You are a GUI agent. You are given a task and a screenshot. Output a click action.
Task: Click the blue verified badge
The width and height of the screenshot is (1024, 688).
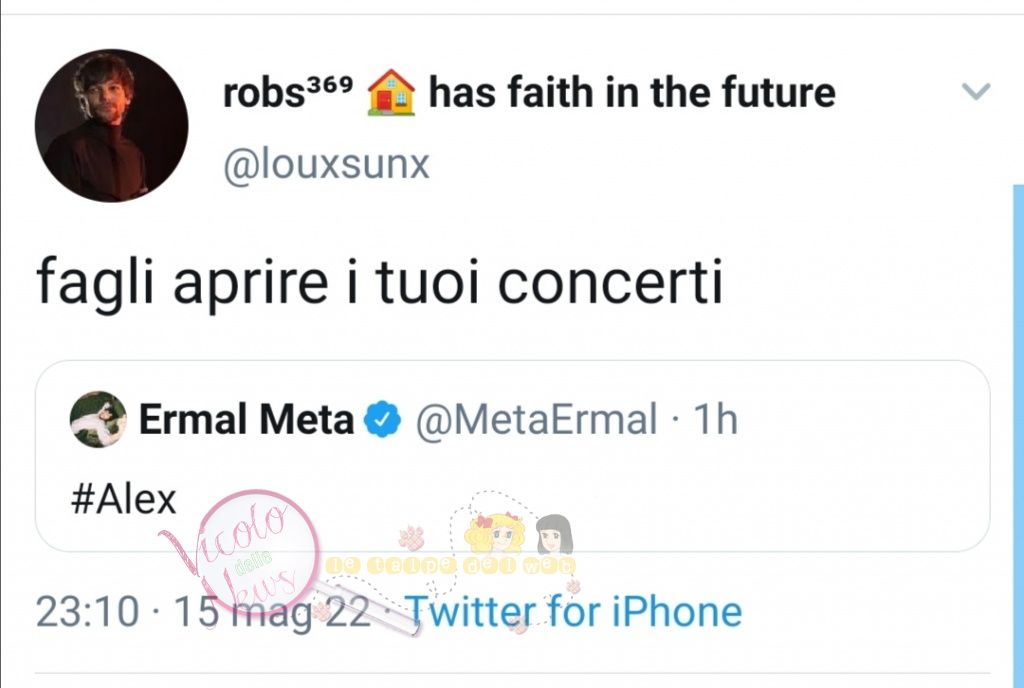coord(382,419)
